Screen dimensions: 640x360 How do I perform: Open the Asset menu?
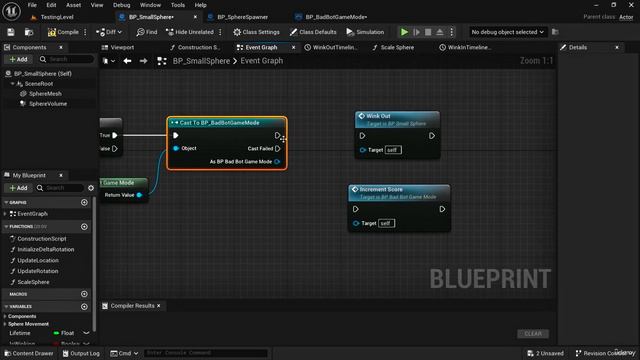73,5
